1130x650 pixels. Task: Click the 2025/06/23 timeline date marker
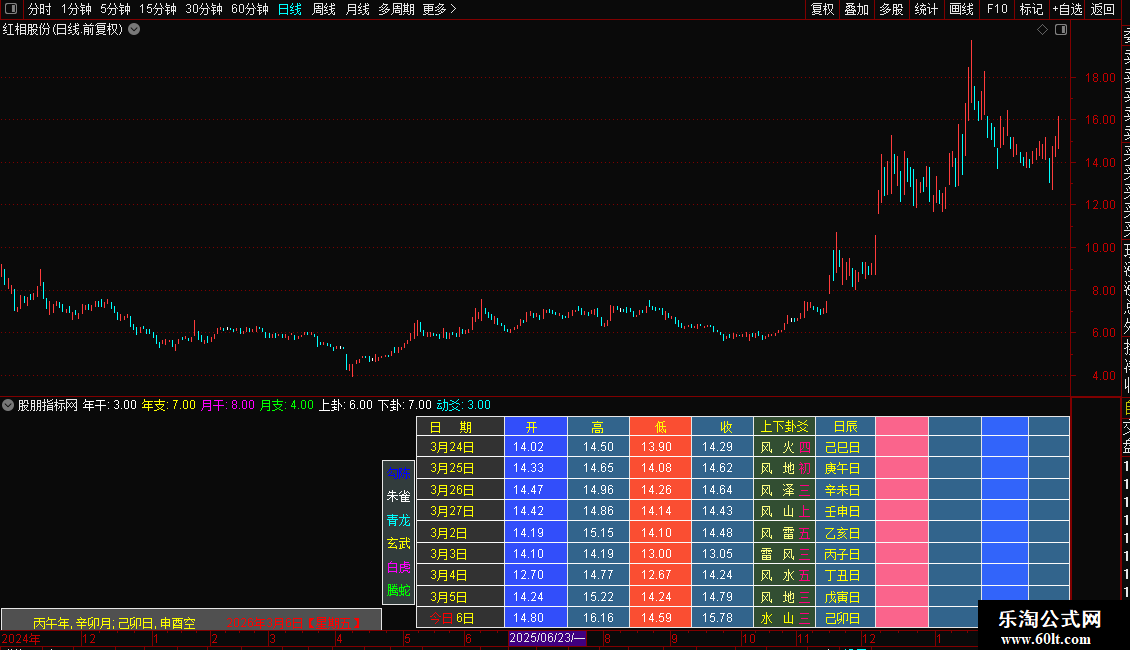click(x=547, y=638)
